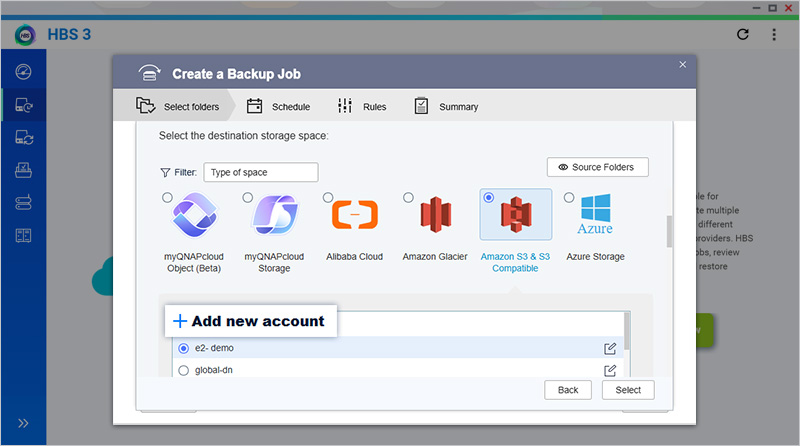Click the Filter funnel icon
The width and height of the screenshot is (800, 446).
165,172
